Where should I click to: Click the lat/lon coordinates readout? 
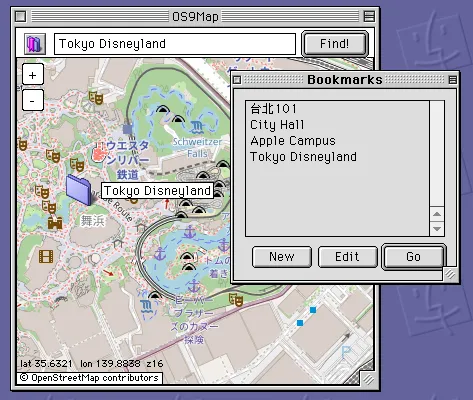point(92,363)
